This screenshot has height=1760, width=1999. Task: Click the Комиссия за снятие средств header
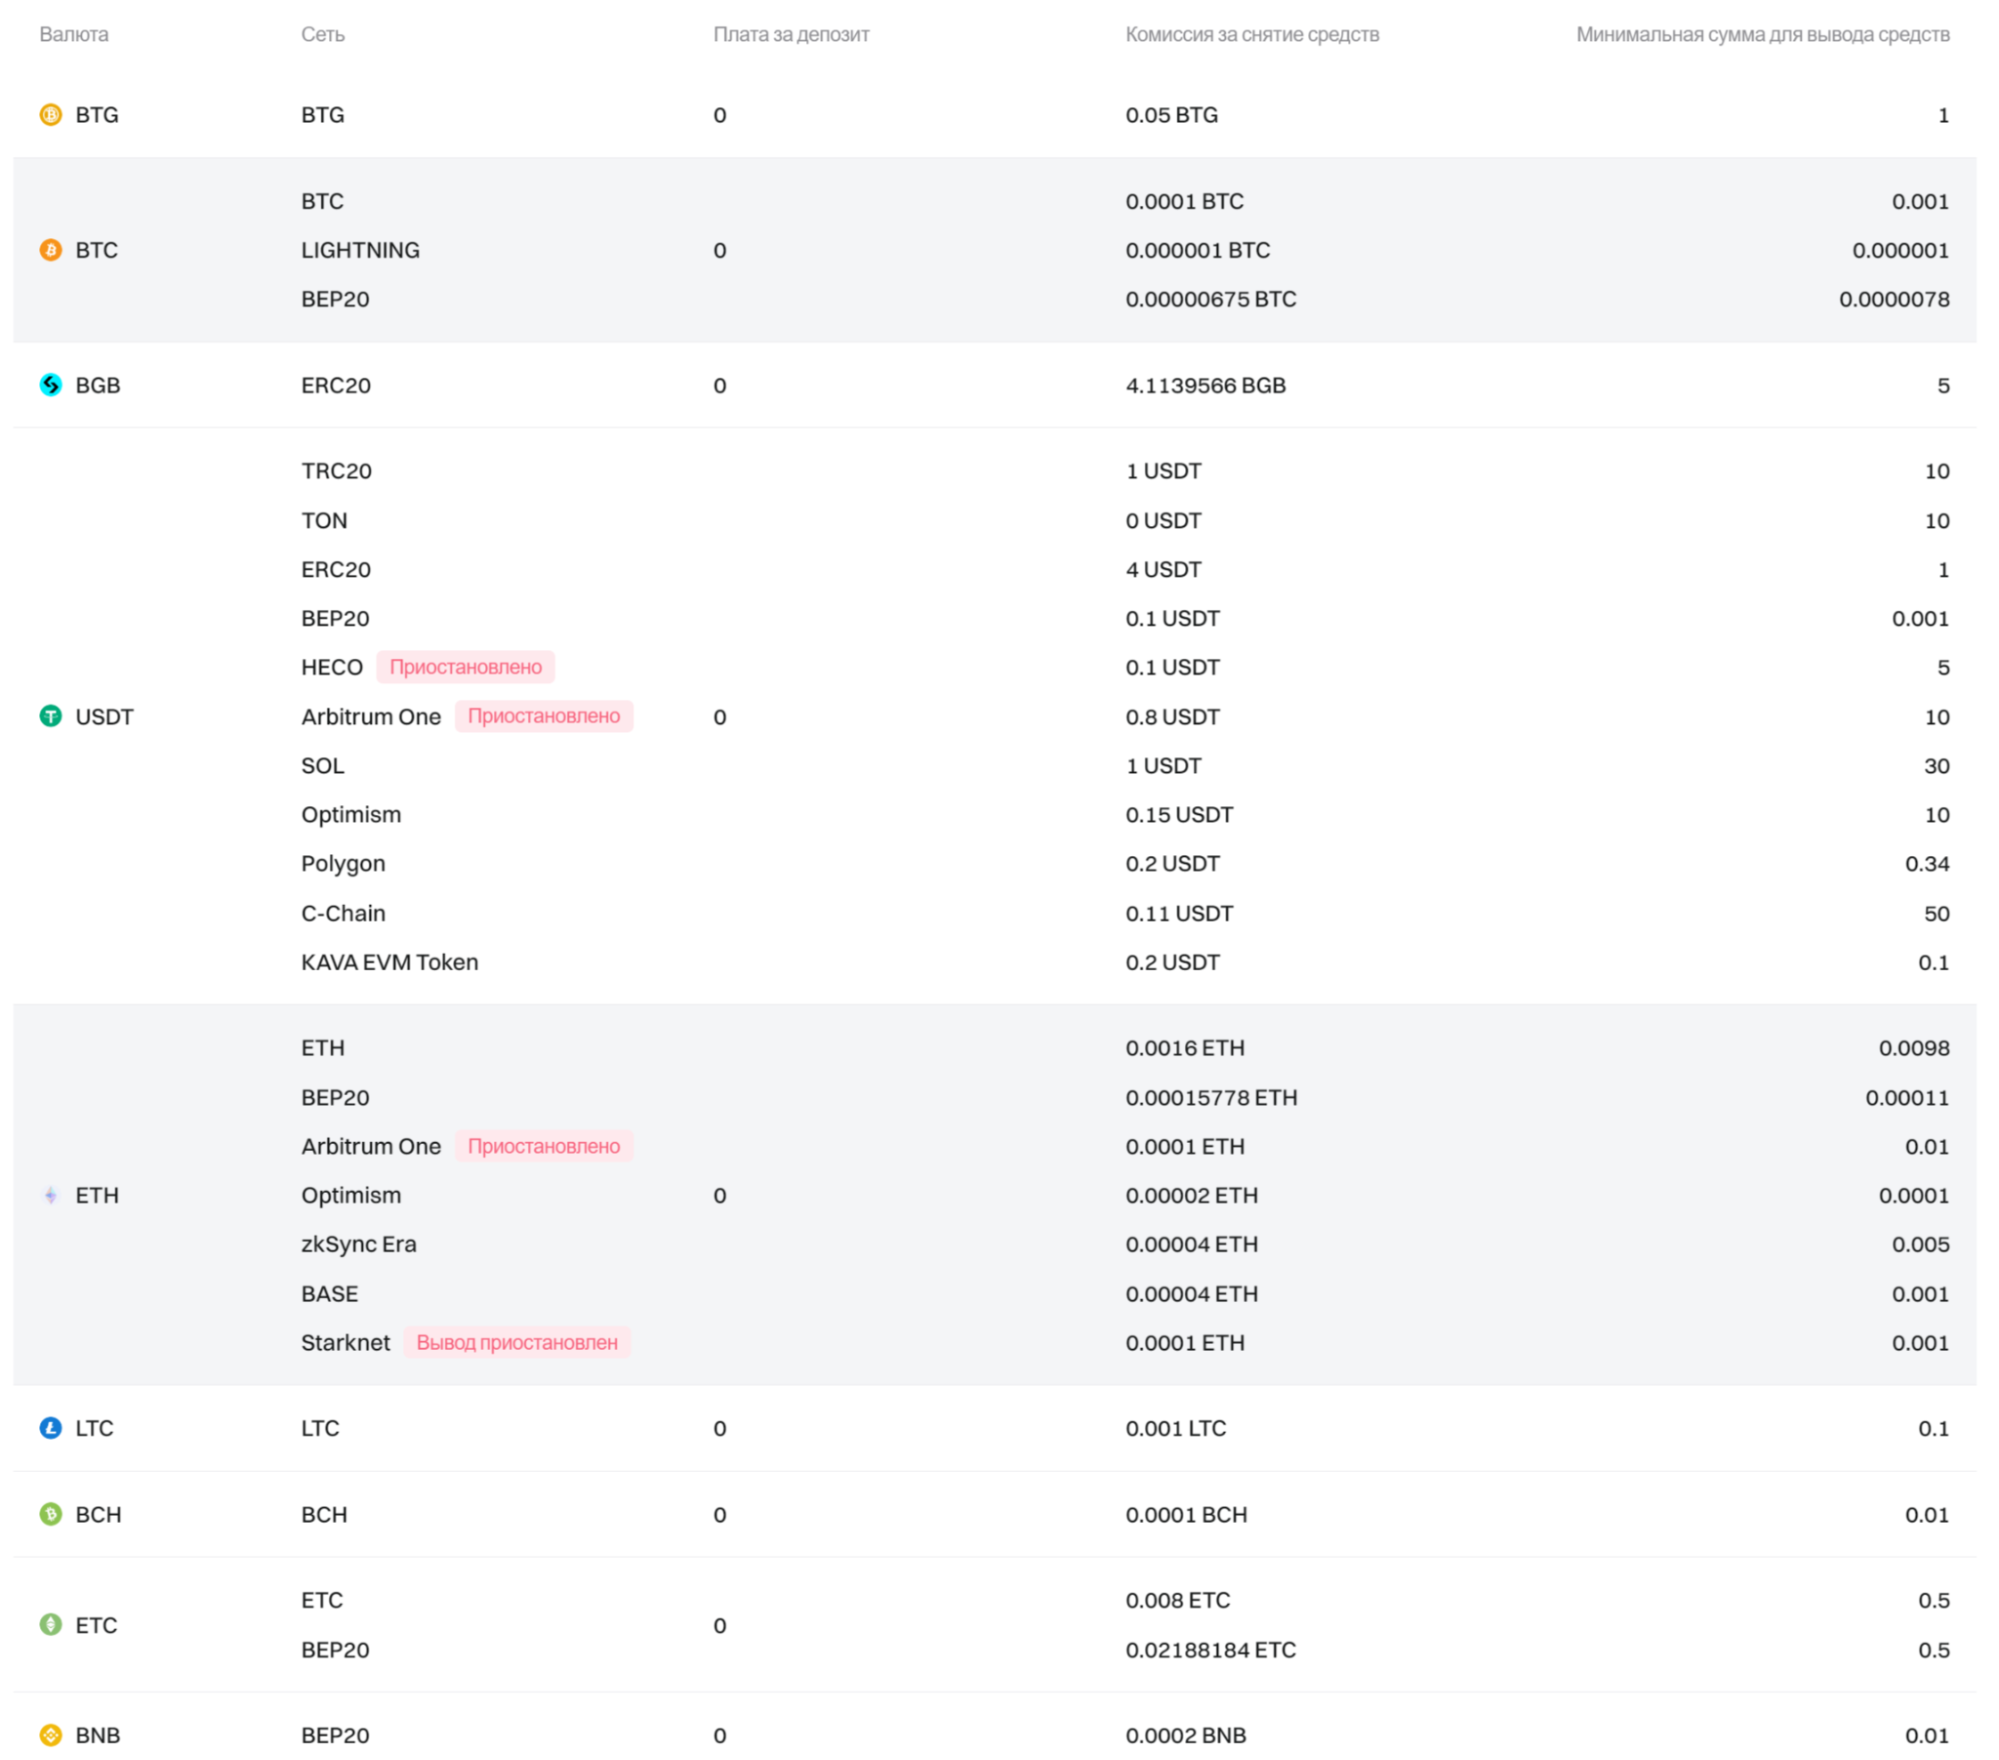point(1251,35)
